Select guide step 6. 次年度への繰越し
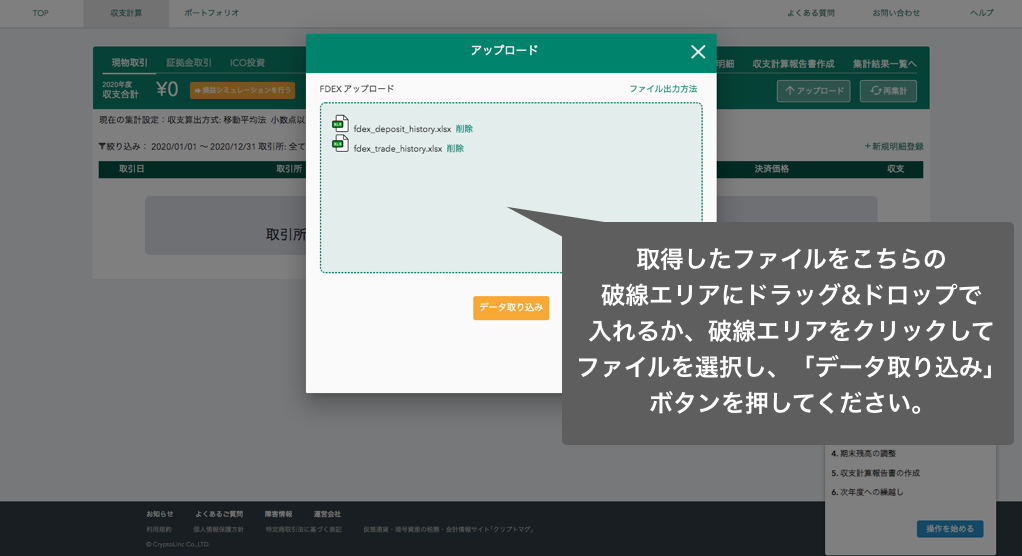Image resolution: width=1022 pixels, height=556 pixels. [867, 493]
